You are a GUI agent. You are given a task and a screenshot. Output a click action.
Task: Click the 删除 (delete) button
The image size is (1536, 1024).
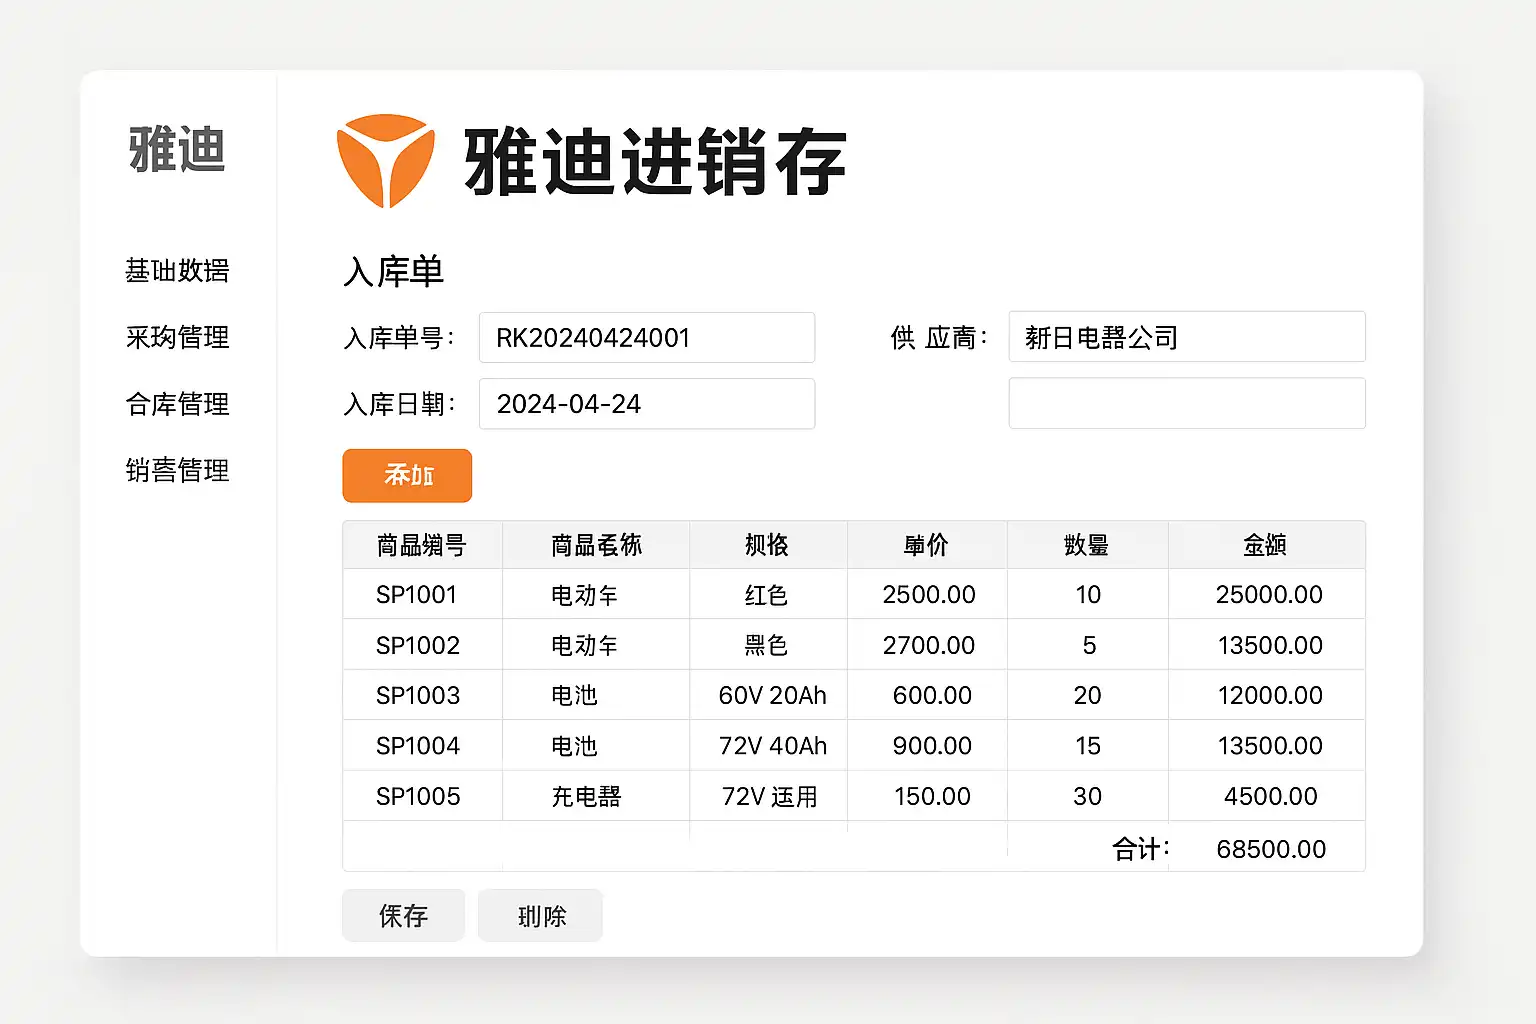coord(540,915)
